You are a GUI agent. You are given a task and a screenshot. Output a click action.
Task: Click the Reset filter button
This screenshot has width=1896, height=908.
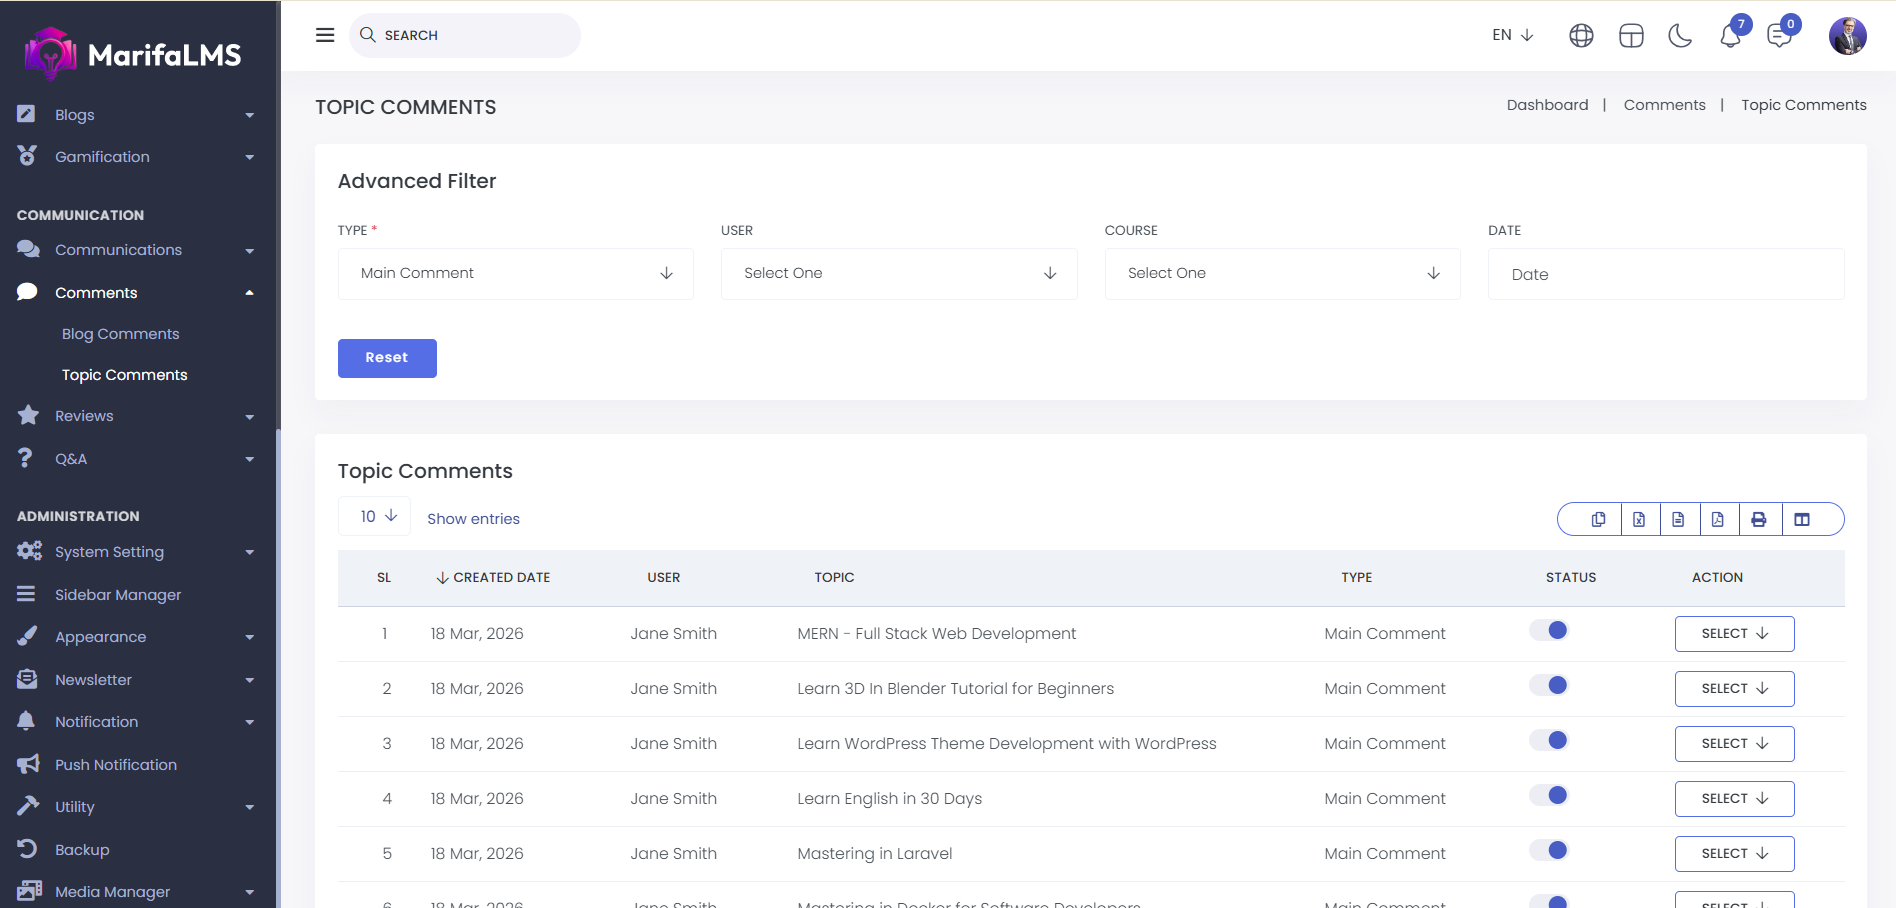pos(387,358)
